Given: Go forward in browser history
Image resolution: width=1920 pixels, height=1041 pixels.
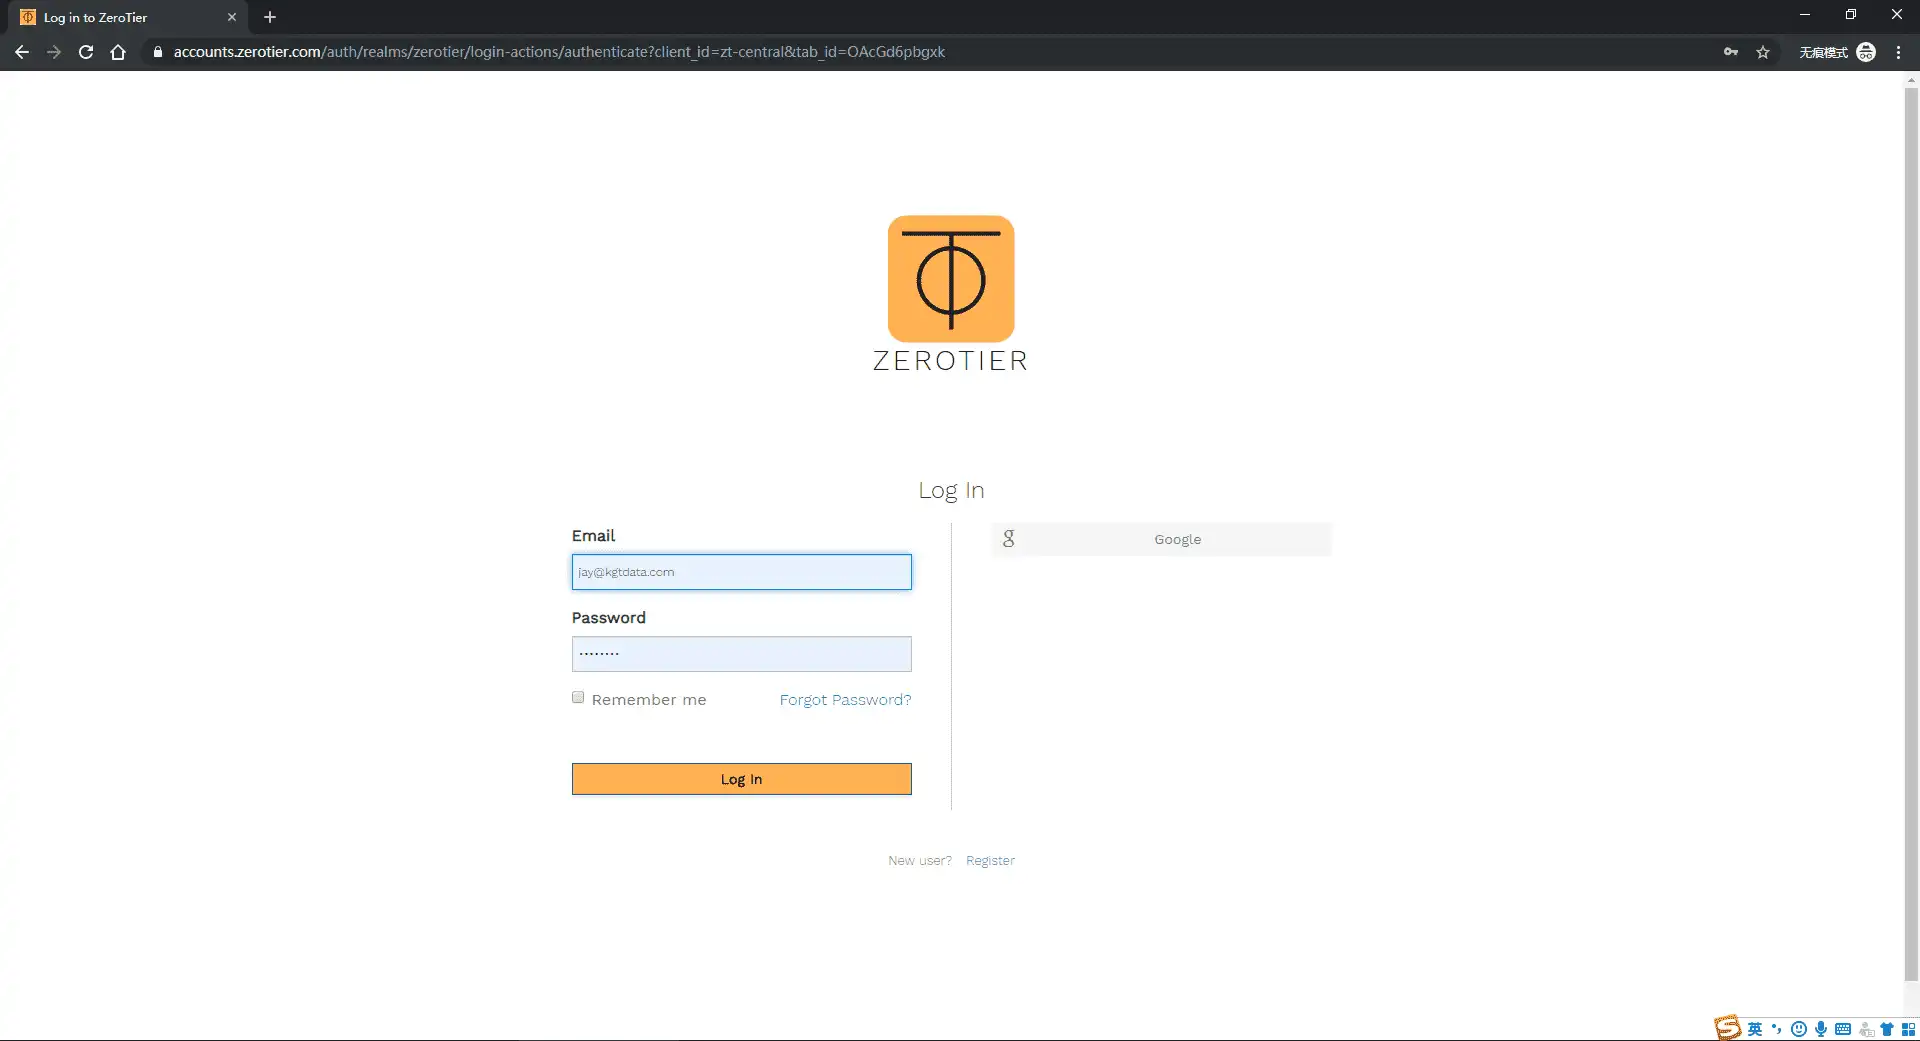Looking at the screenshot, I should [x=54, y=52].
